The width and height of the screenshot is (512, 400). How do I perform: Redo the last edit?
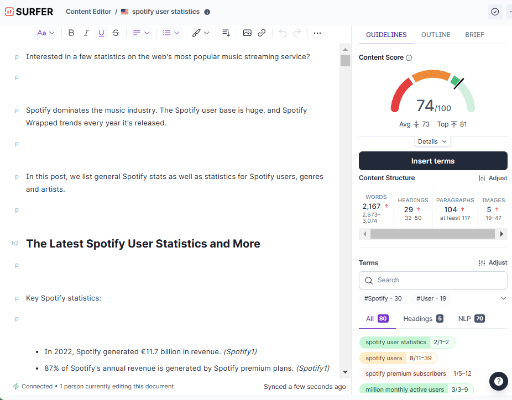click(297, 33)
